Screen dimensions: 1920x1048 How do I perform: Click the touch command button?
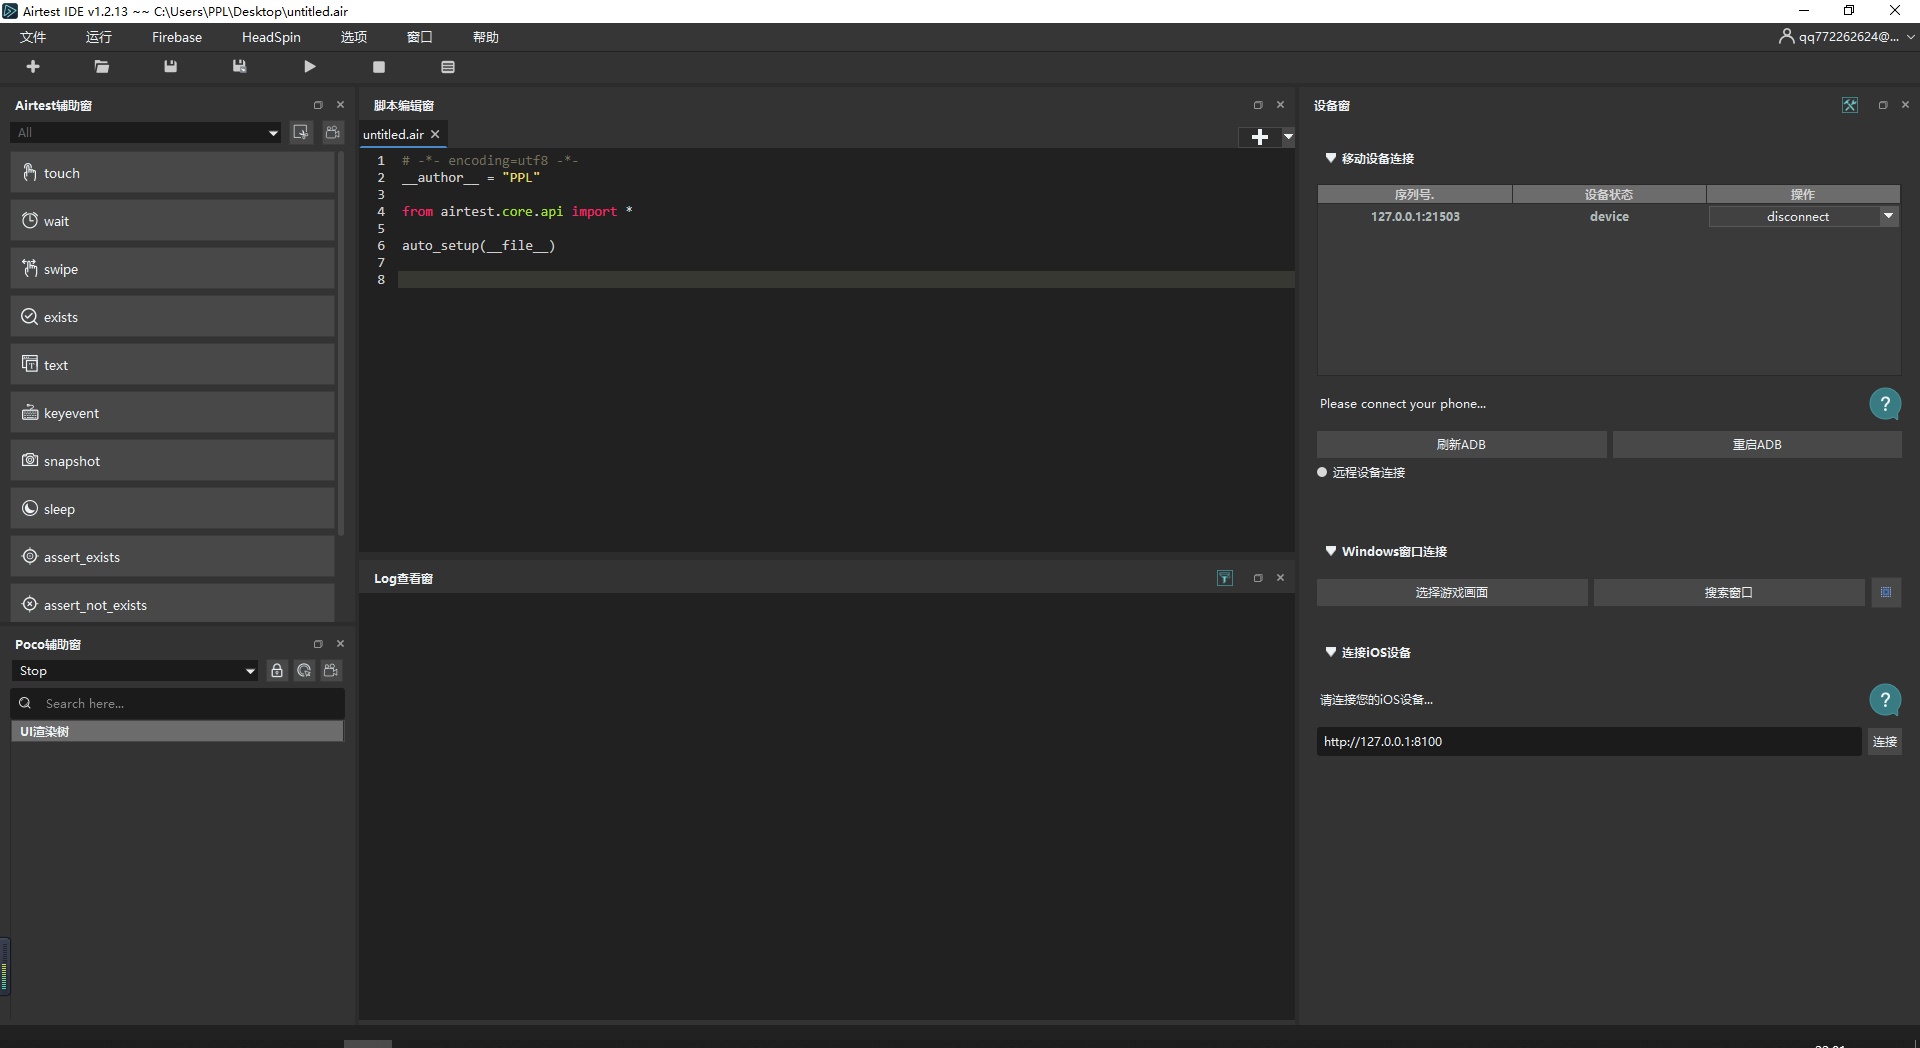[172, 173]
